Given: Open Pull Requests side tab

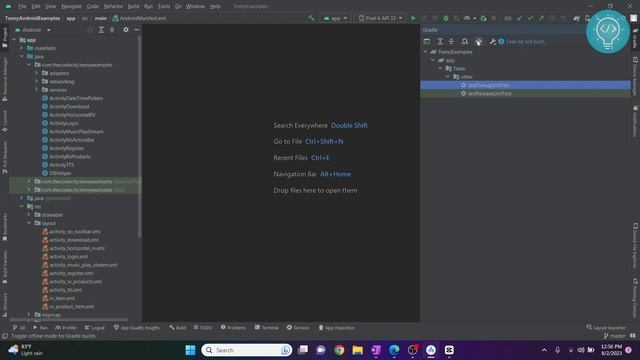Looking at the screenshot, I should 4,158.
